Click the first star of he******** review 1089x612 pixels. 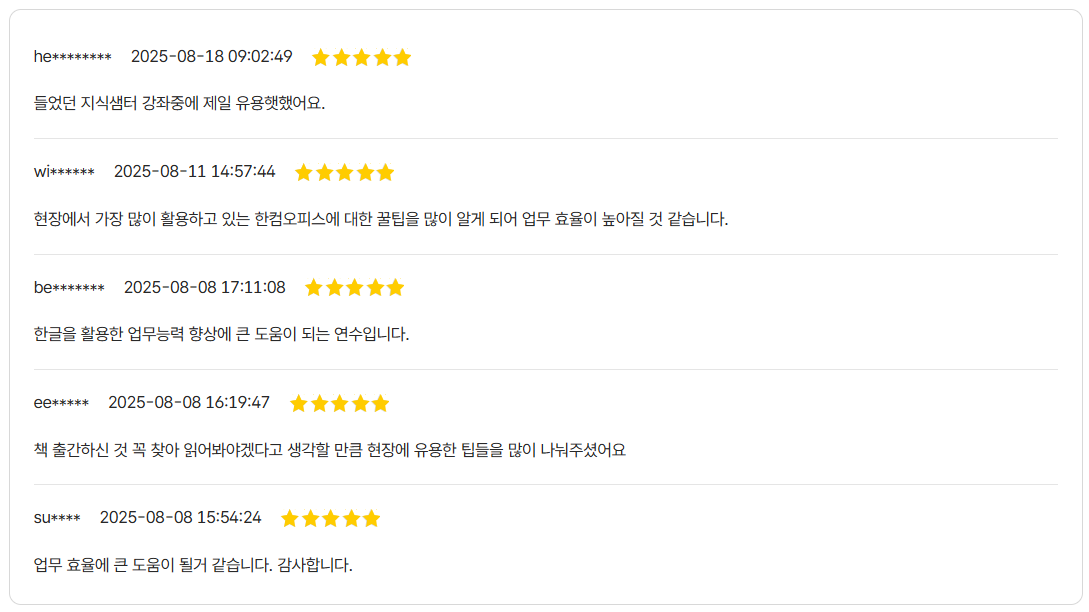click(x=320, y=58)
